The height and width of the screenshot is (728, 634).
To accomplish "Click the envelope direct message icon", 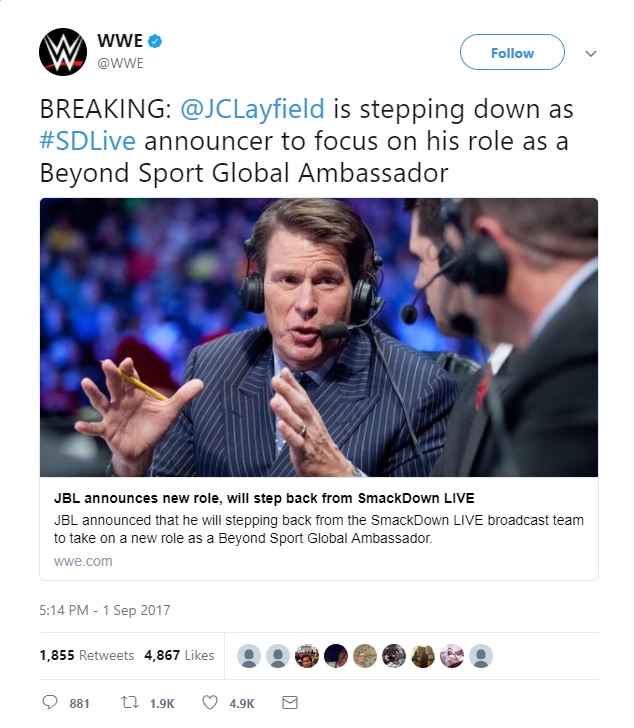I will tap(290, 702).
